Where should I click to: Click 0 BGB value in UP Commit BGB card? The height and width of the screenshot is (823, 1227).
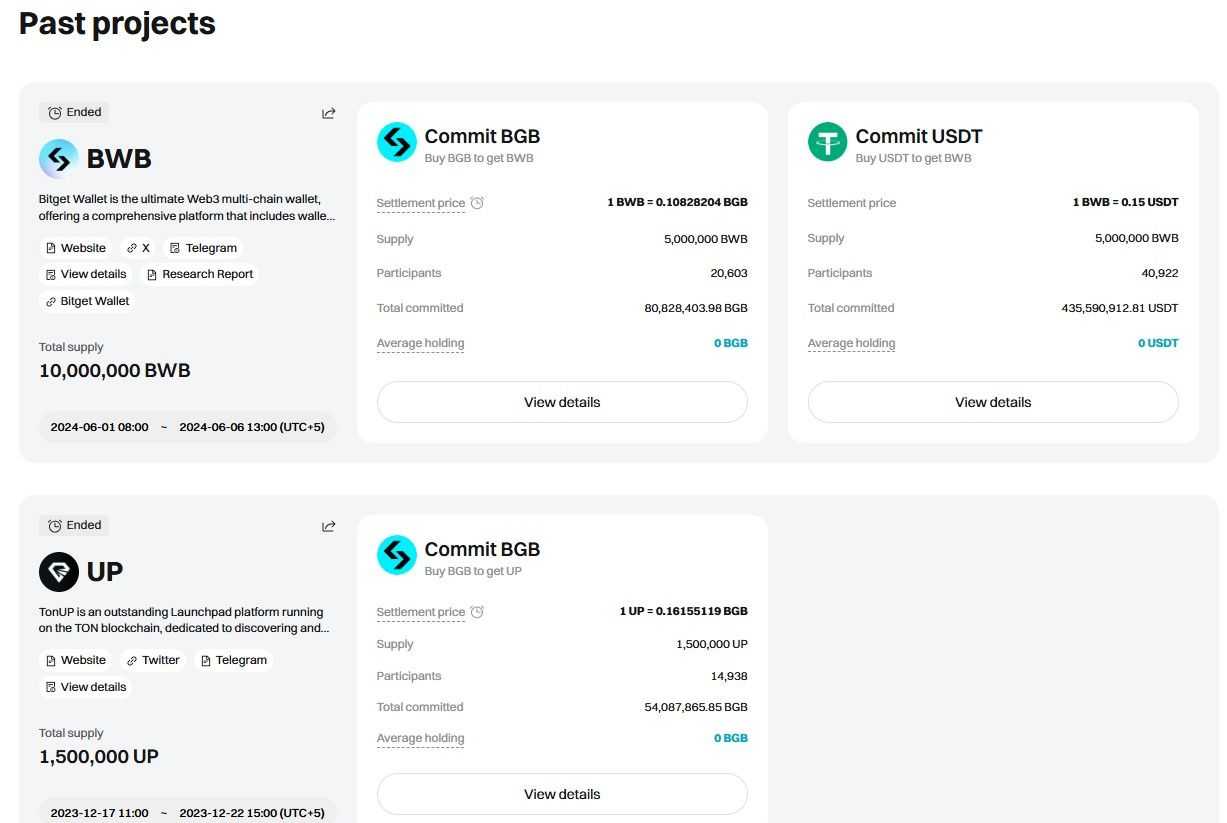pos(731,738)
